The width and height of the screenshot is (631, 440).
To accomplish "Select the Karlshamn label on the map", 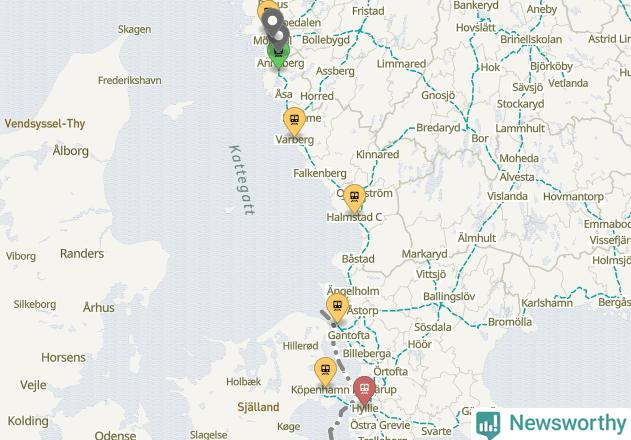I will click(546, 303).
